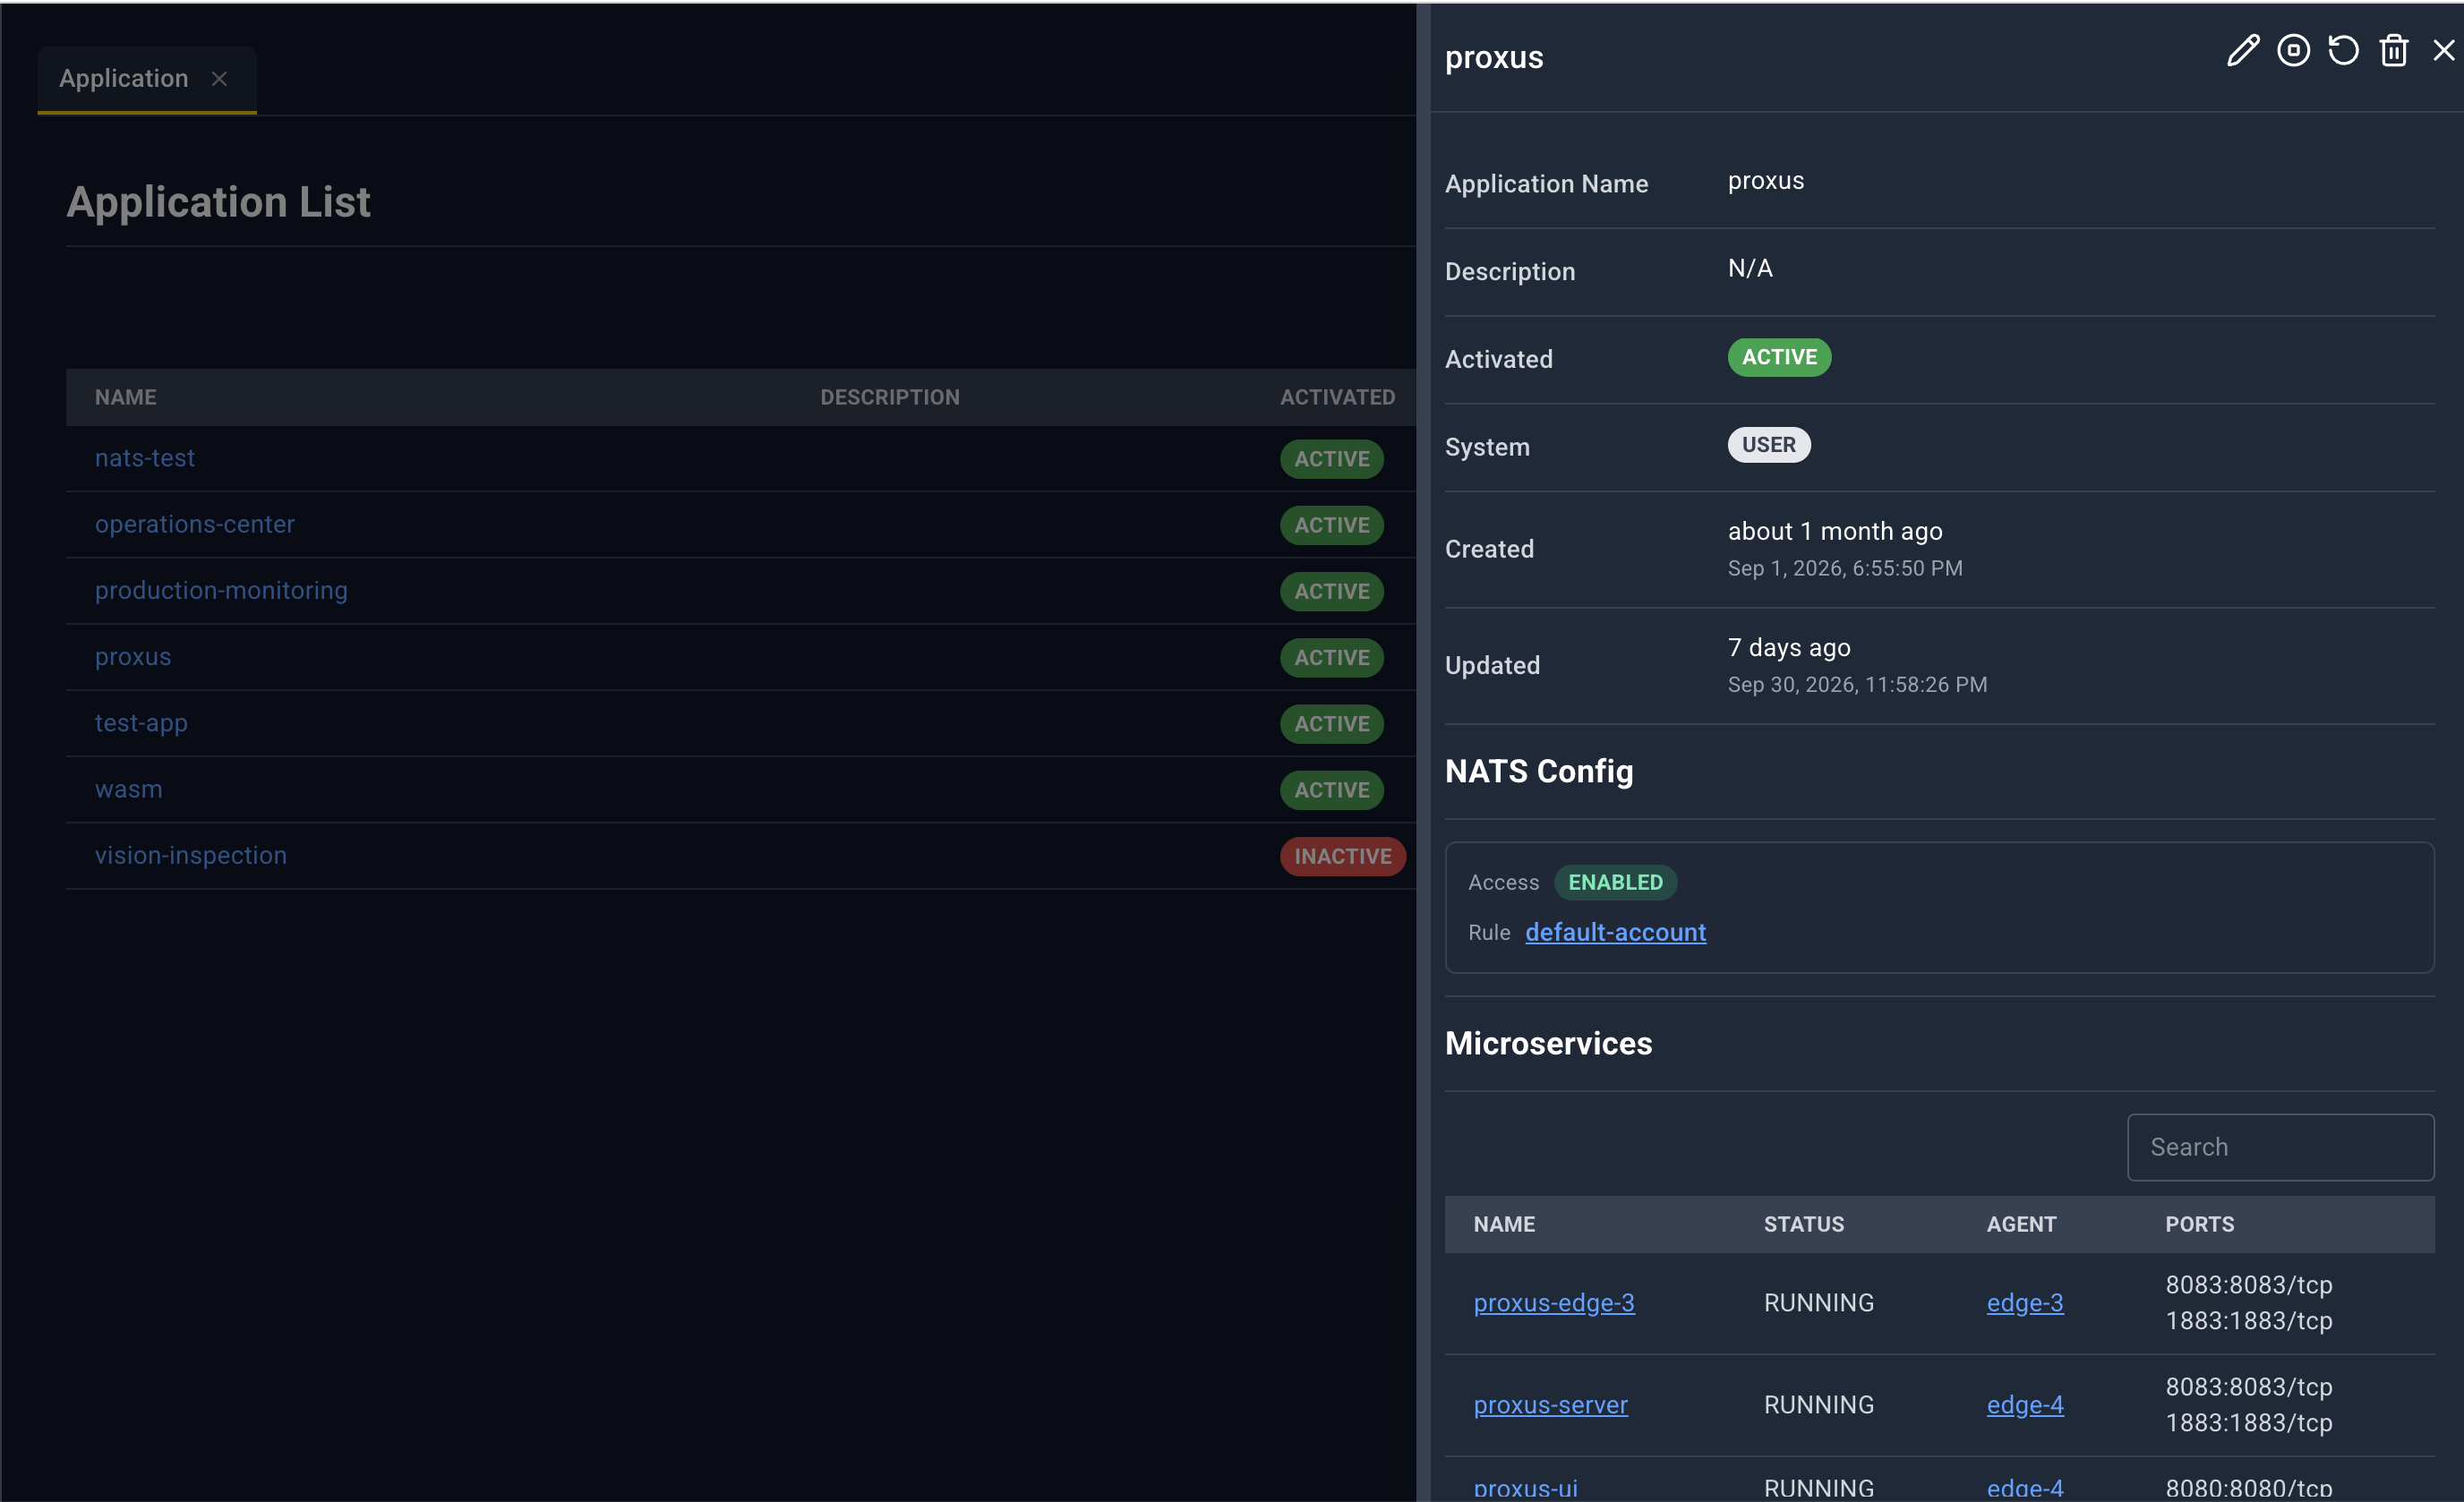The width and height of the screenshot is (2464, 1502).
Task: Open the test-app application
Action: [141, 723]
